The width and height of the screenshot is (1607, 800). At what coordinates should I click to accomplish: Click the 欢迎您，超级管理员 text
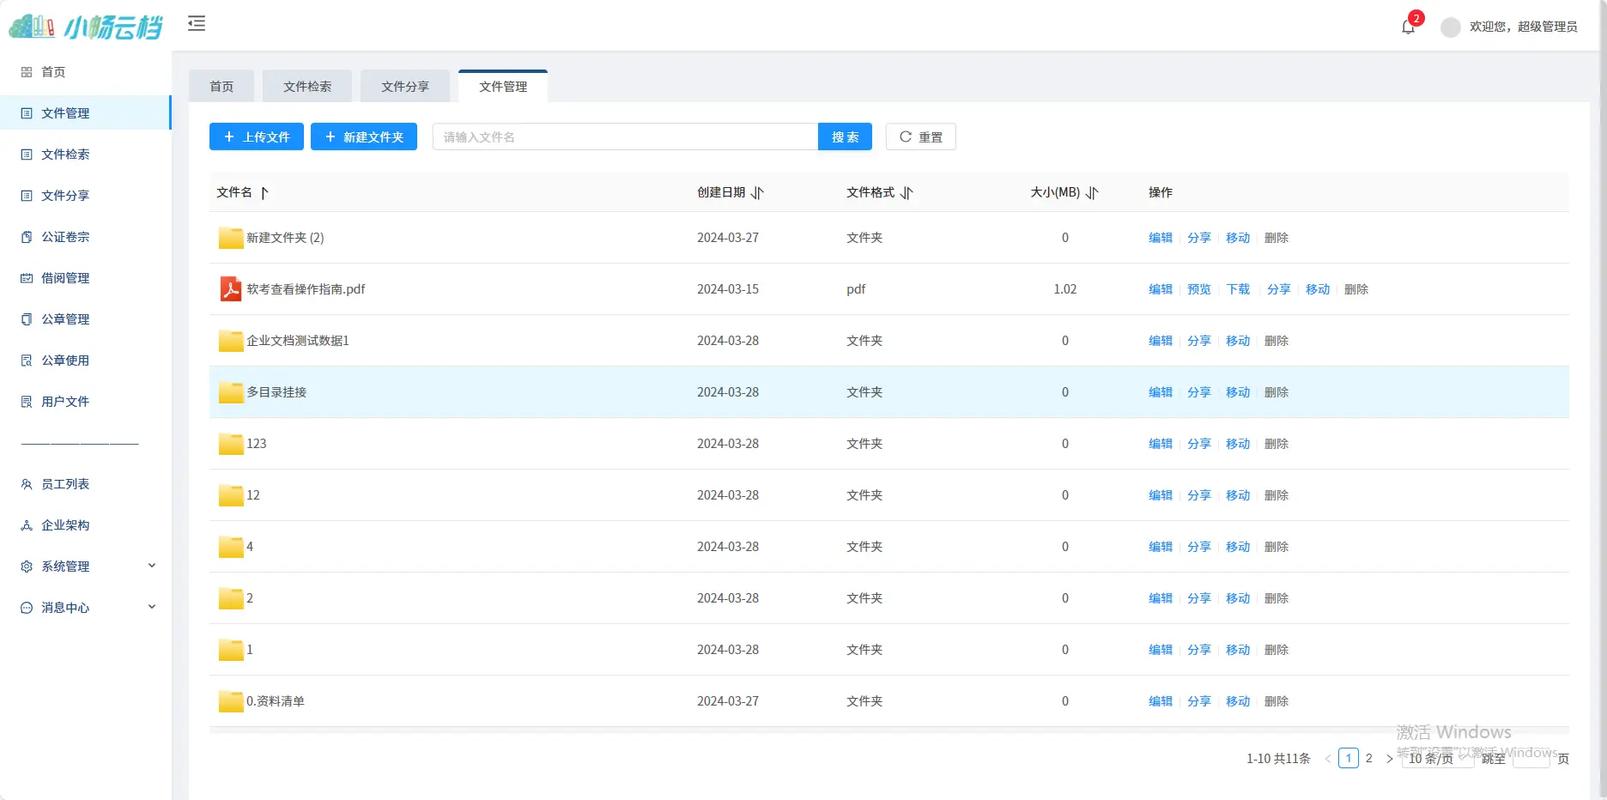click(x=1523, y=27)
